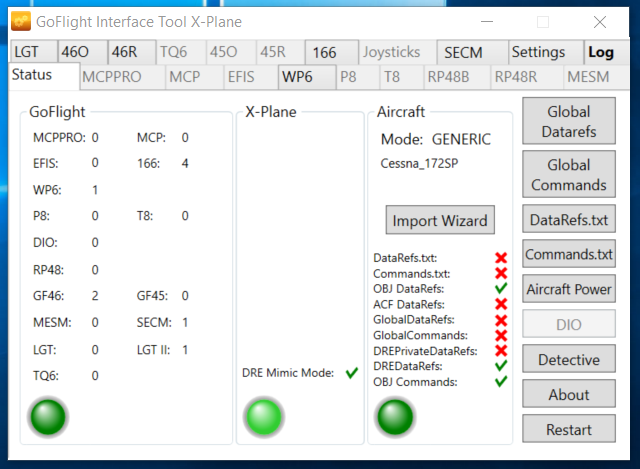Close the GoFlight Interface Tool window
640x469 pixels.
tap(600, 22)
